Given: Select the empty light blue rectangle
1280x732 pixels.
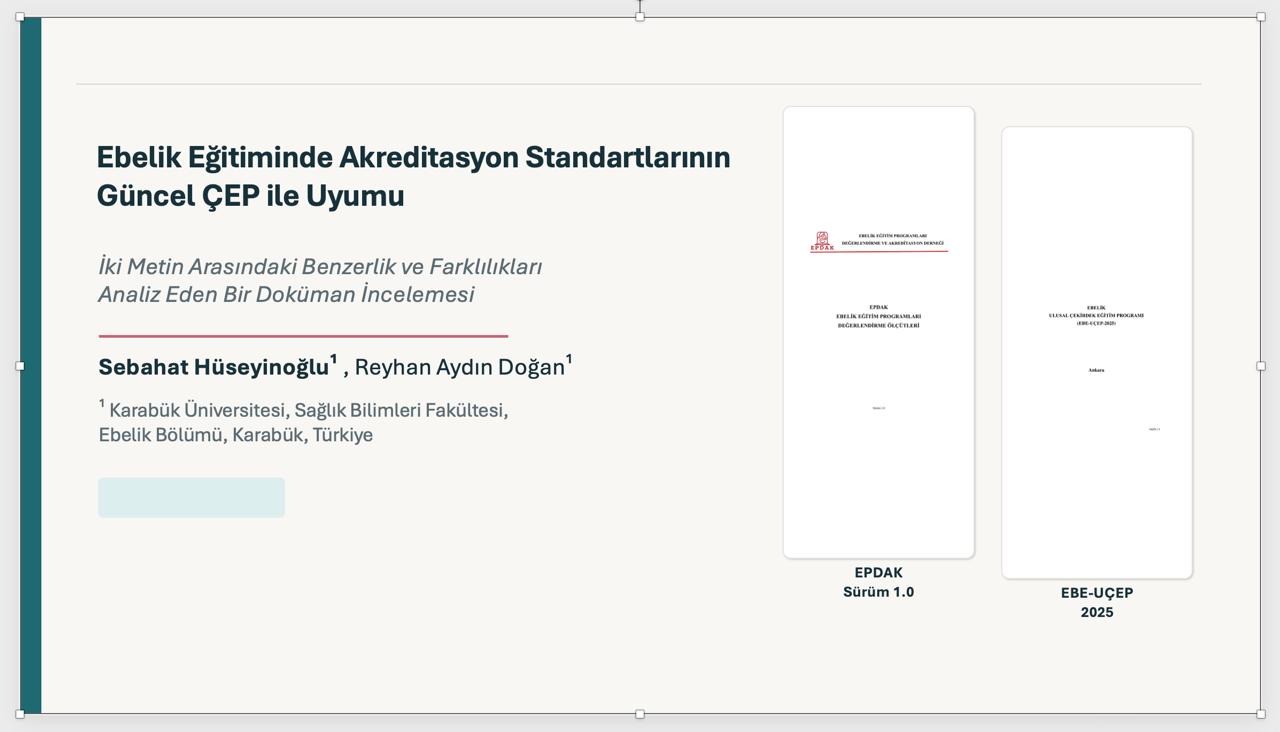Looking at the screenshot, I should 191,497.
